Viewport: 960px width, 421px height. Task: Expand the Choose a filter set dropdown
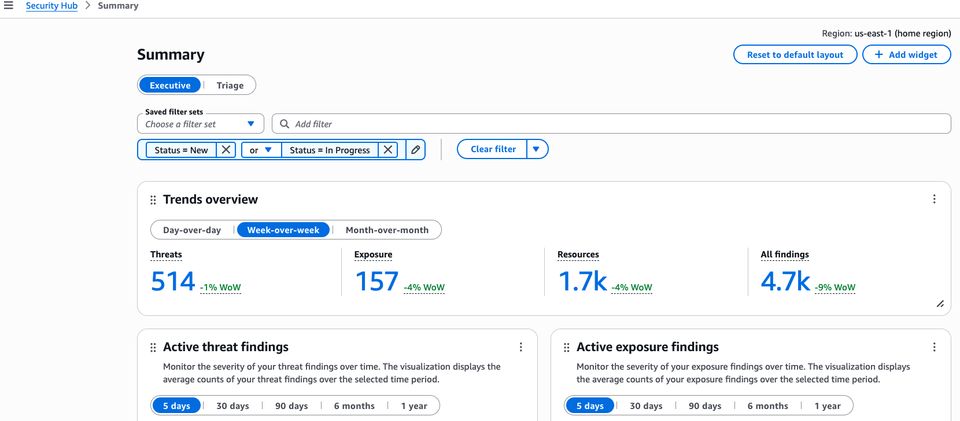click(x=201, y=124)
